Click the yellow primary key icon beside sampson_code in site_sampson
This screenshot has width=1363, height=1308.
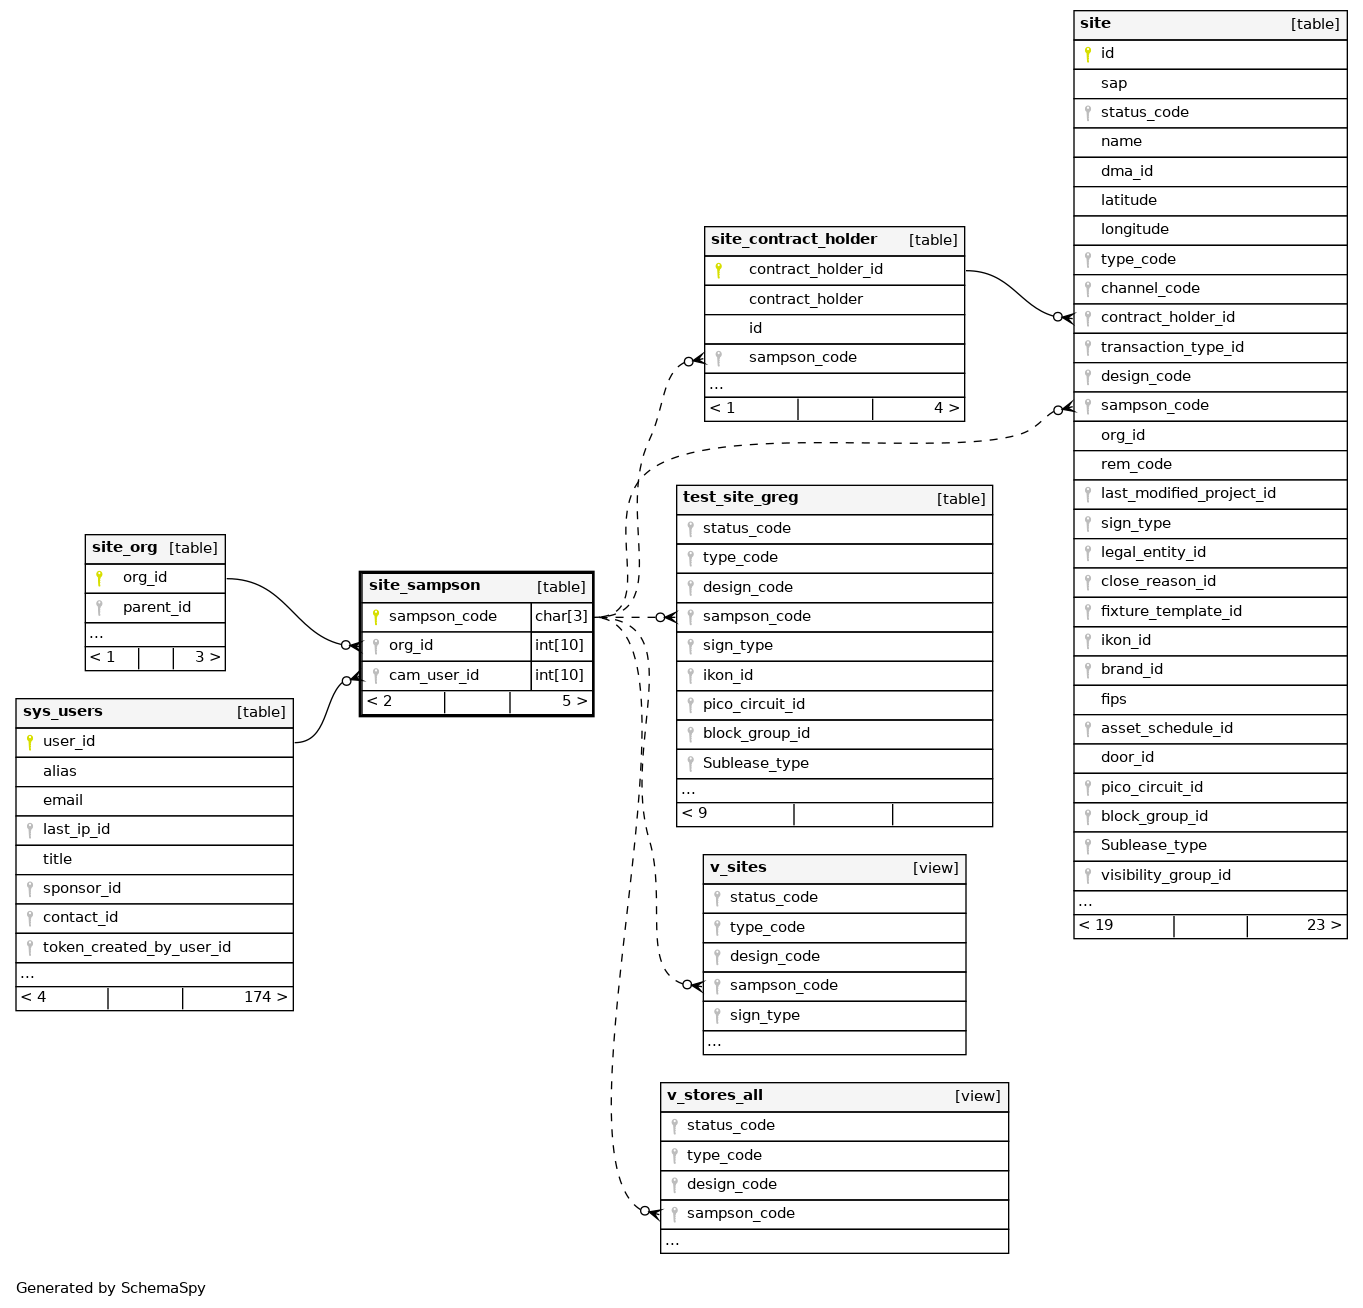(x=376, y=617)
